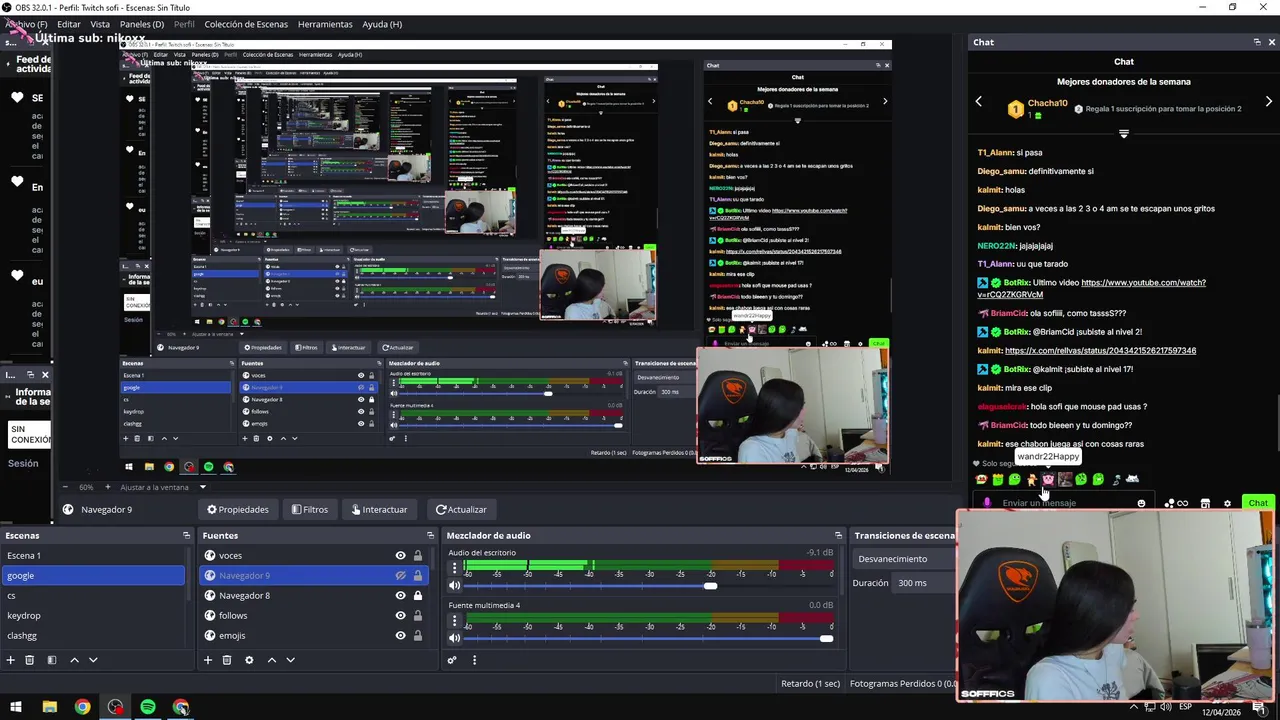Open scene filters icon in Escenas toolbar
This screenshot has height=720, width=1280.
pos(52,660)
